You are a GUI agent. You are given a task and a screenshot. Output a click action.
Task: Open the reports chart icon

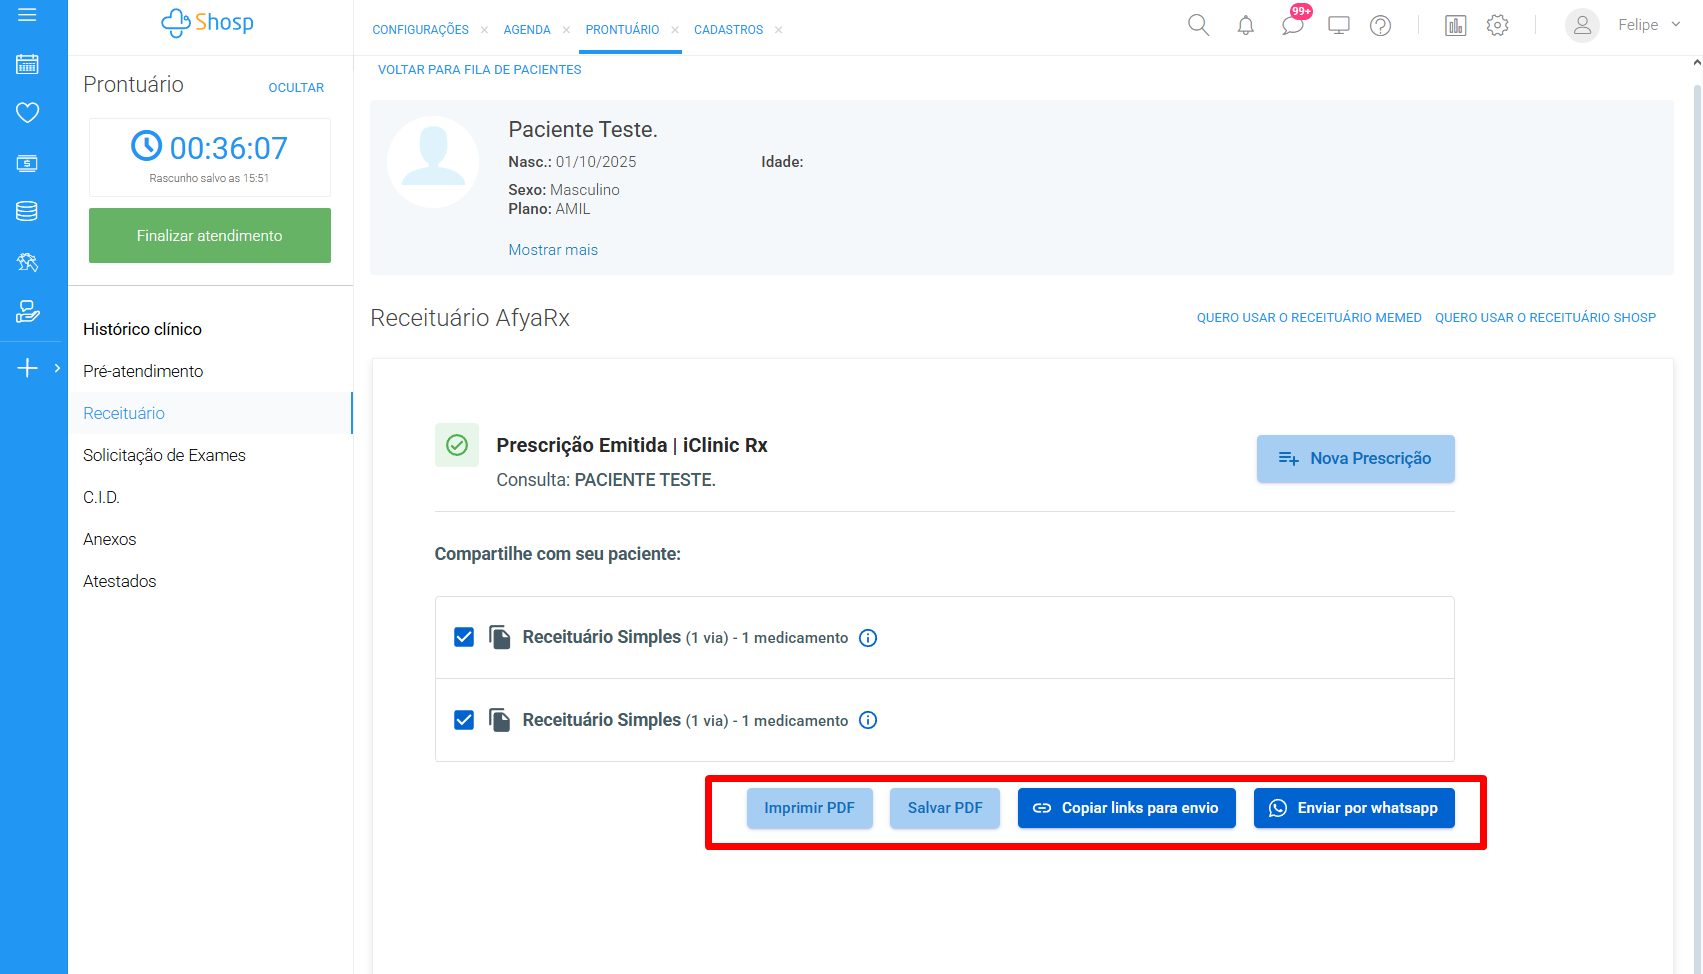[x=1455, y=26]
